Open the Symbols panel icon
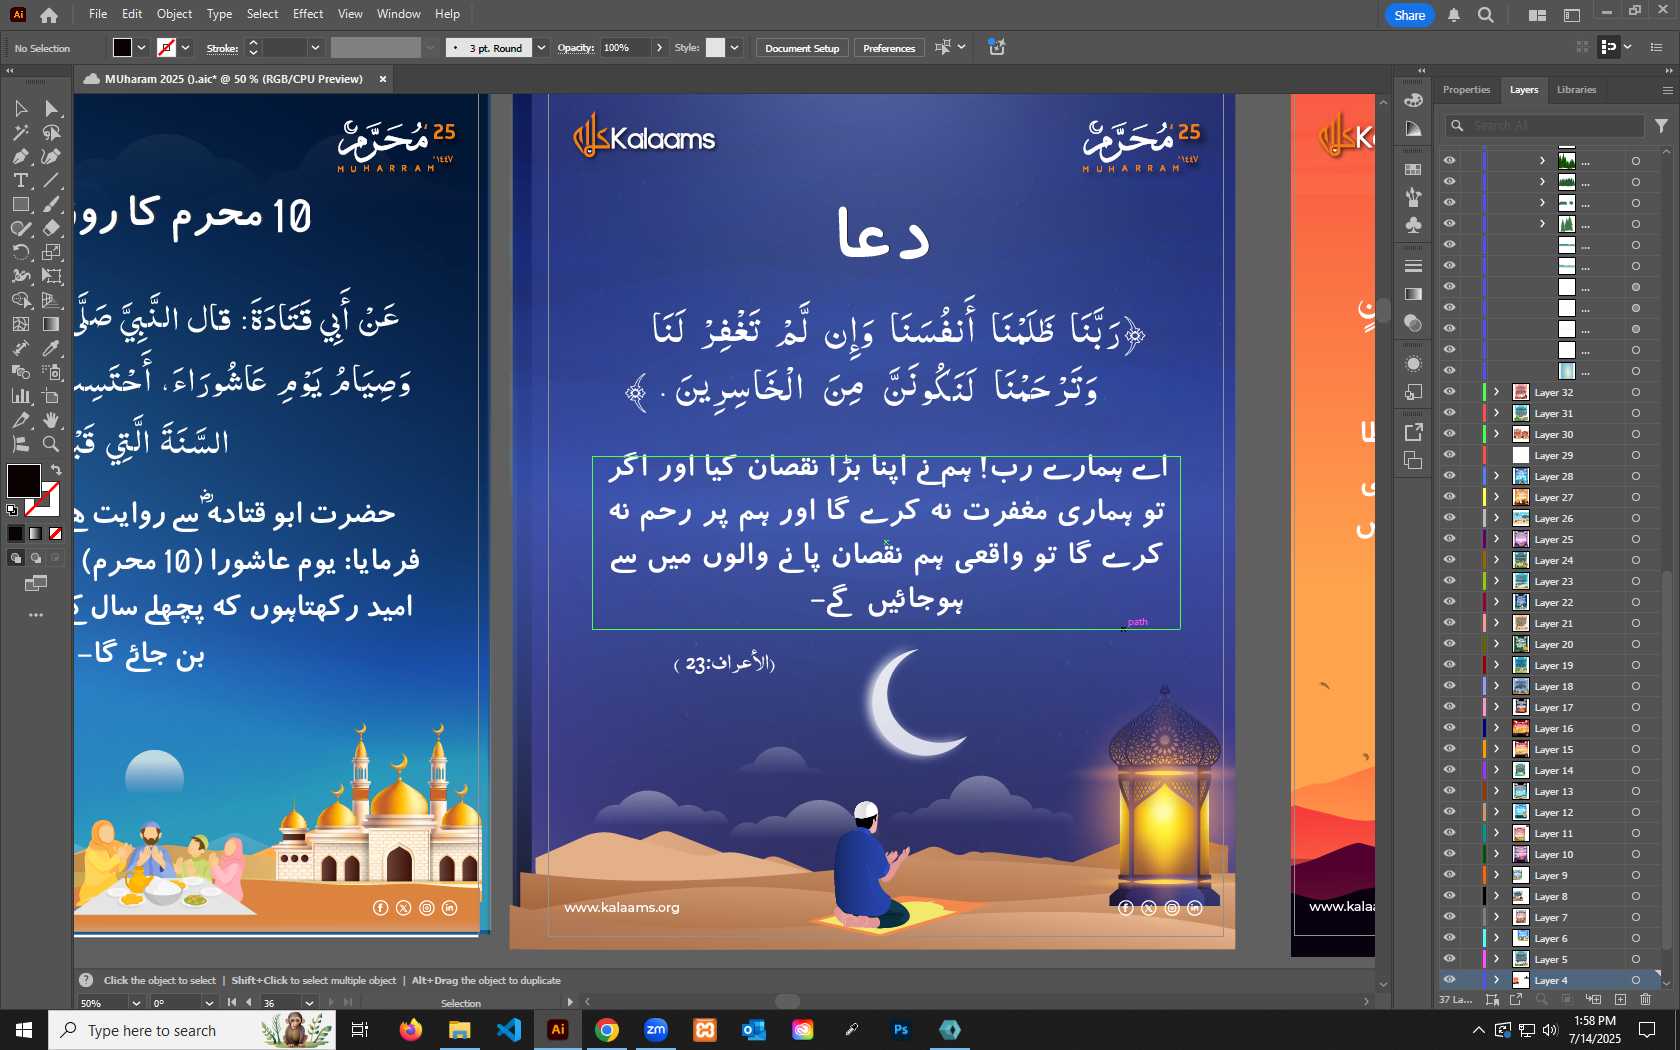This screenshot has height=1050, width=1680. coord(1413,225)
